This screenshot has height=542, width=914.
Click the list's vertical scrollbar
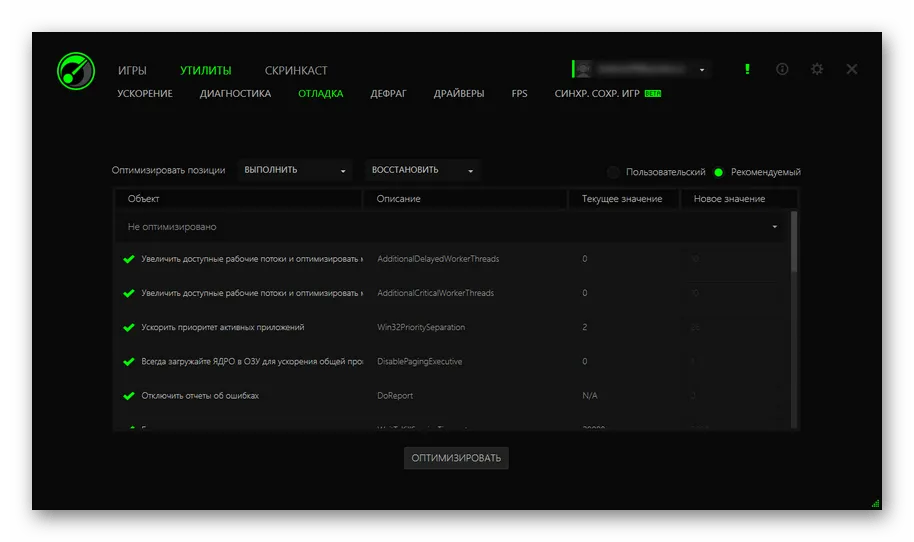tap(794, 241)
